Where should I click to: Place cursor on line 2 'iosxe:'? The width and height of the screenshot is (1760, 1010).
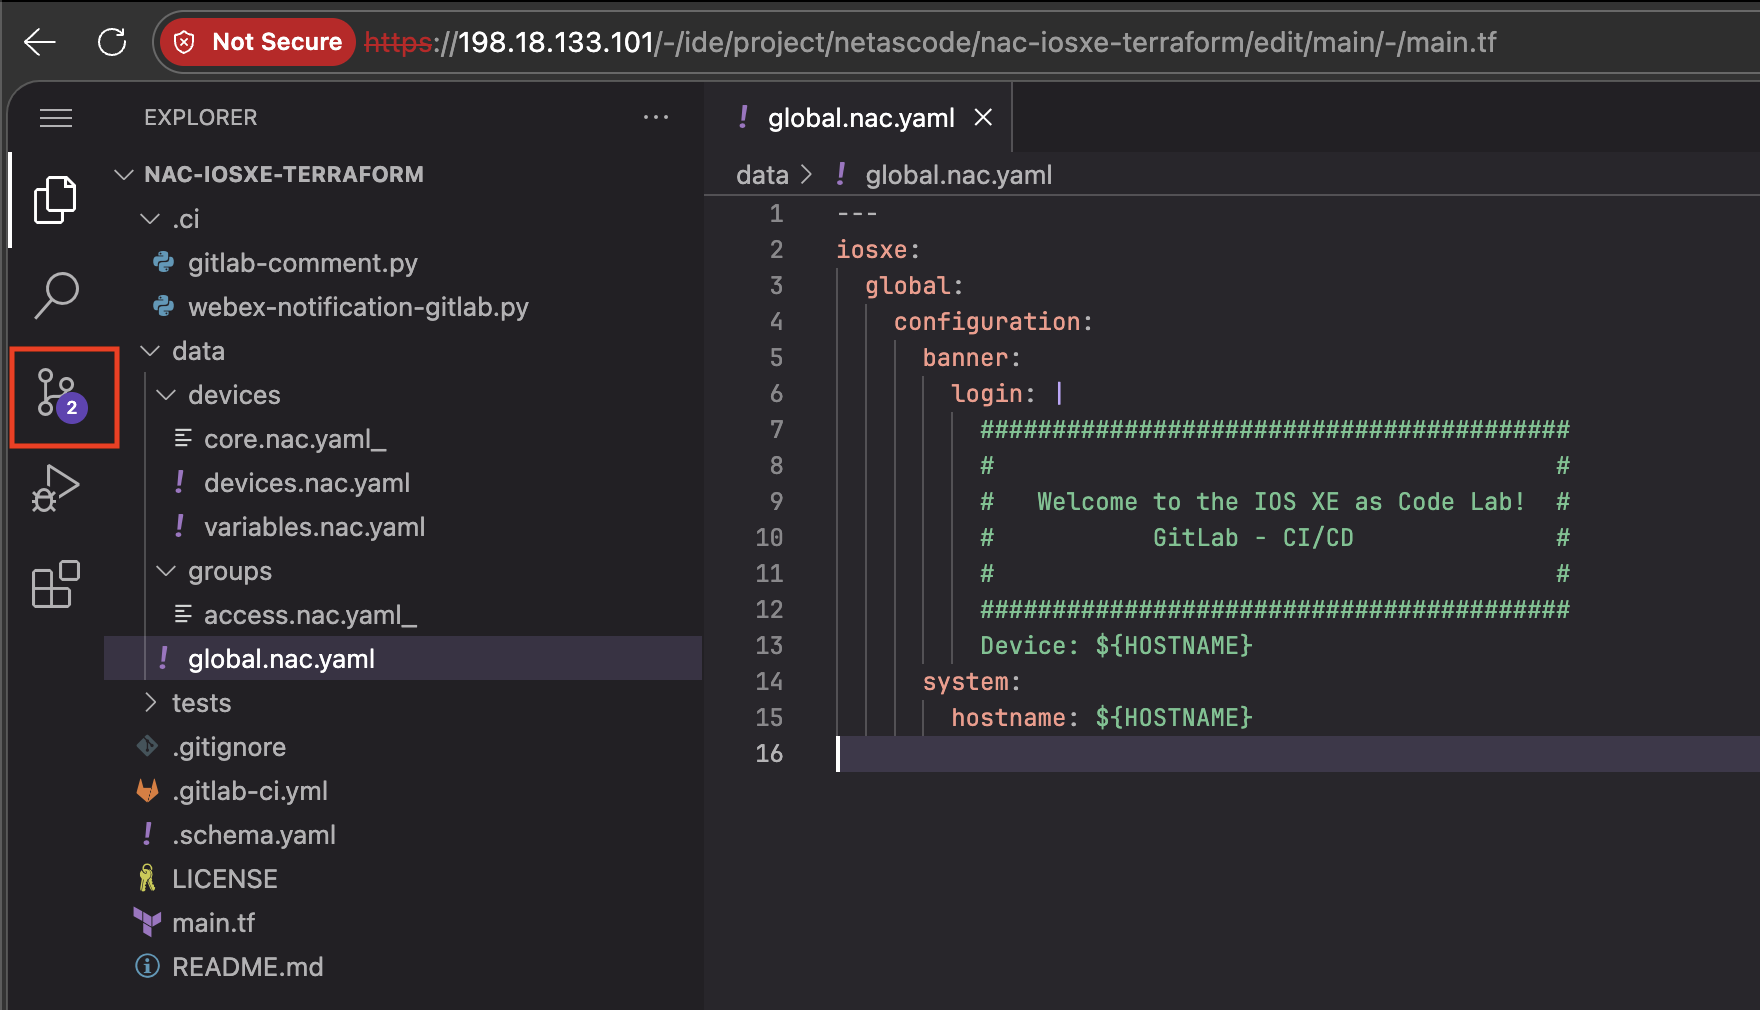coord(878,250)
